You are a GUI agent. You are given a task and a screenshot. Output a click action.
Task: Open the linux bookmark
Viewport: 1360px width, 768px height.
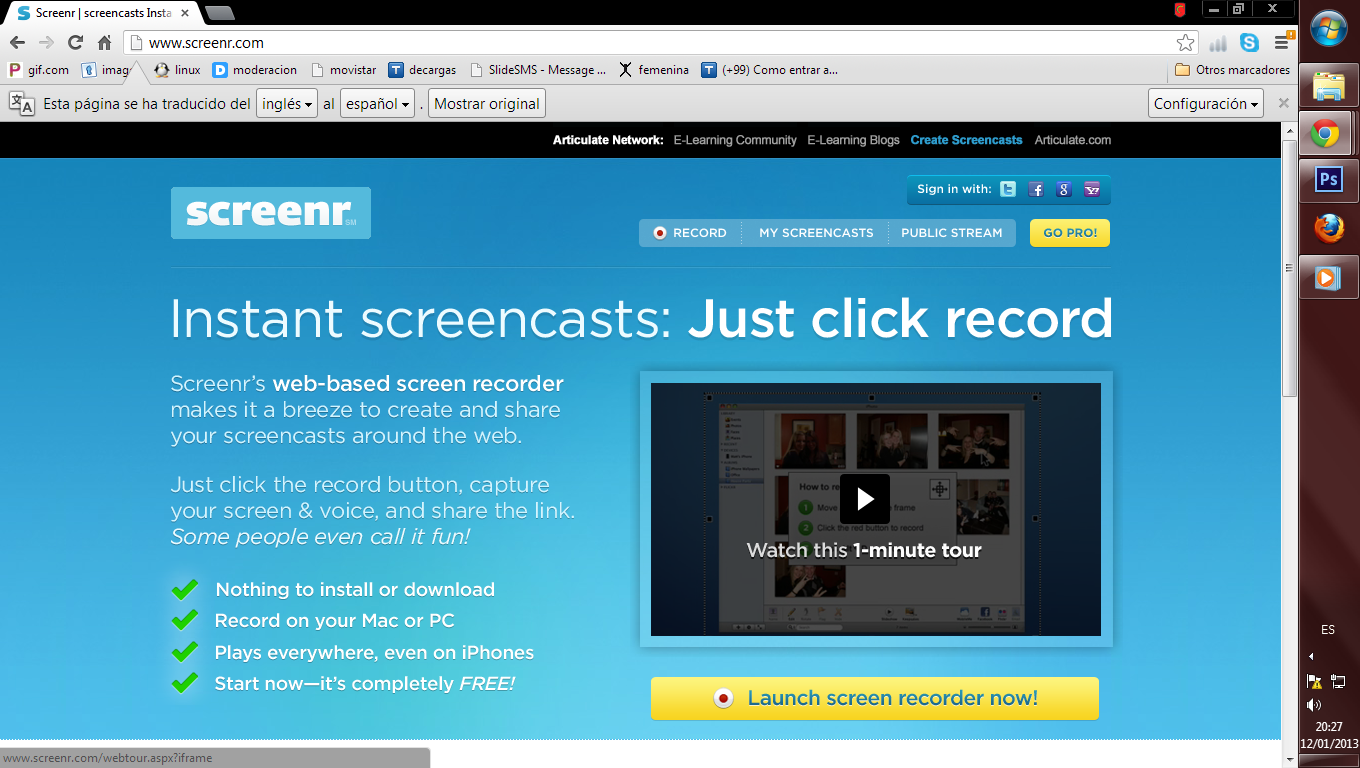click(x=177, y=70)
